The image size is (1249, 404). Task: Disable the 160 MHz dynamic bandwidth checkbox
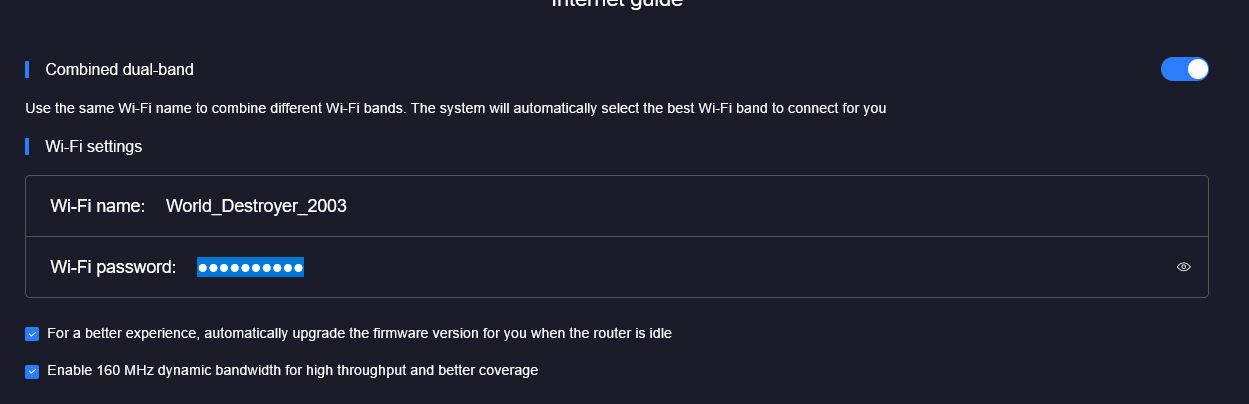(x=33, y=371)
